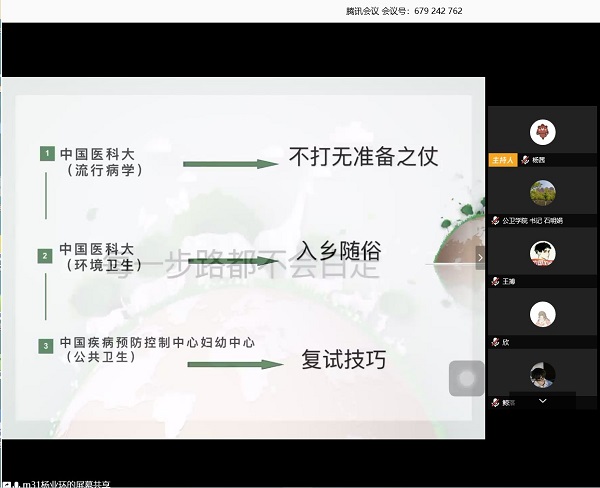600x488 pixels.
Task: Click the mute icon beside 杨茜's name
Action: [525, 160]
